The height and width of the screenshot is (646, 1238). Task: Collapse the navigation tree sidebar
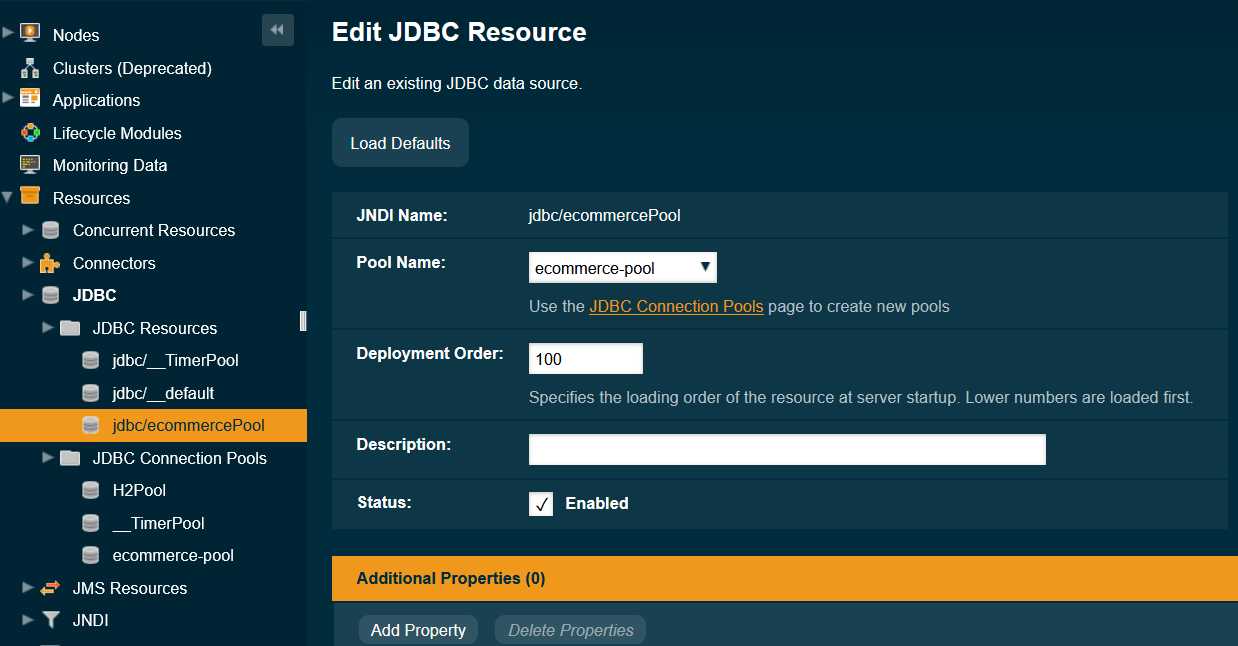(277, 30)
